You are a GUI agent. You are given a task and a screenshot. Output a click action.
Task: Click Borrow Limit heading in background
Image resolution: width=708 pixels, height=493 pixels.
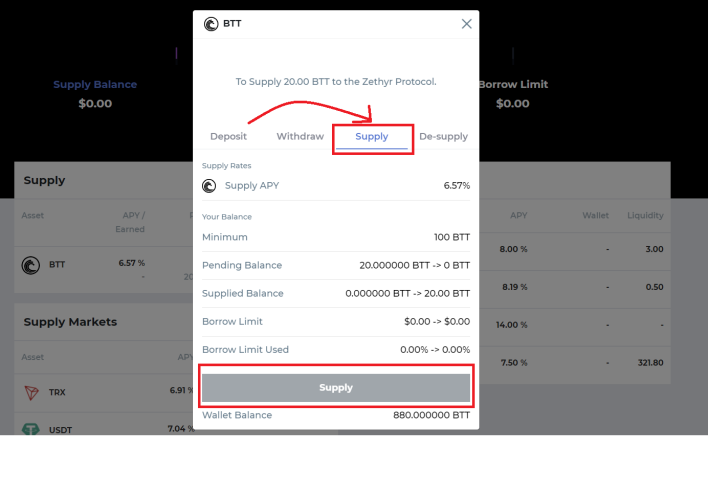coord(513,84)
